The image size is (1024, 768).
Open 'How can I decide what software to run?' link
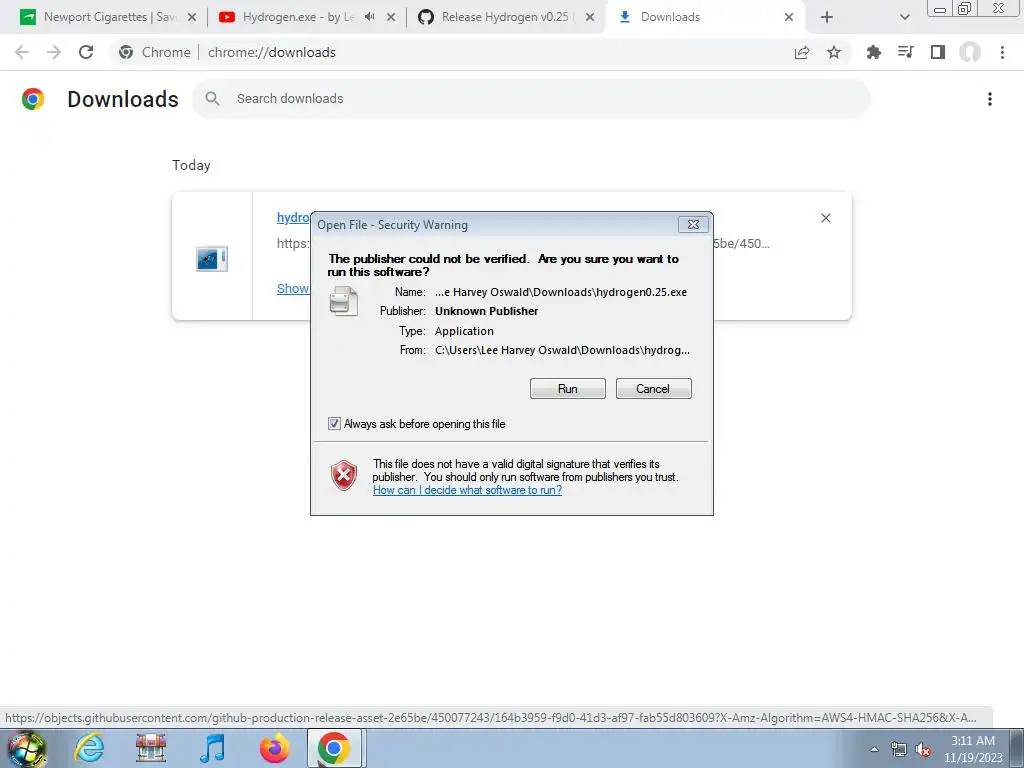[x=467, y=490]
